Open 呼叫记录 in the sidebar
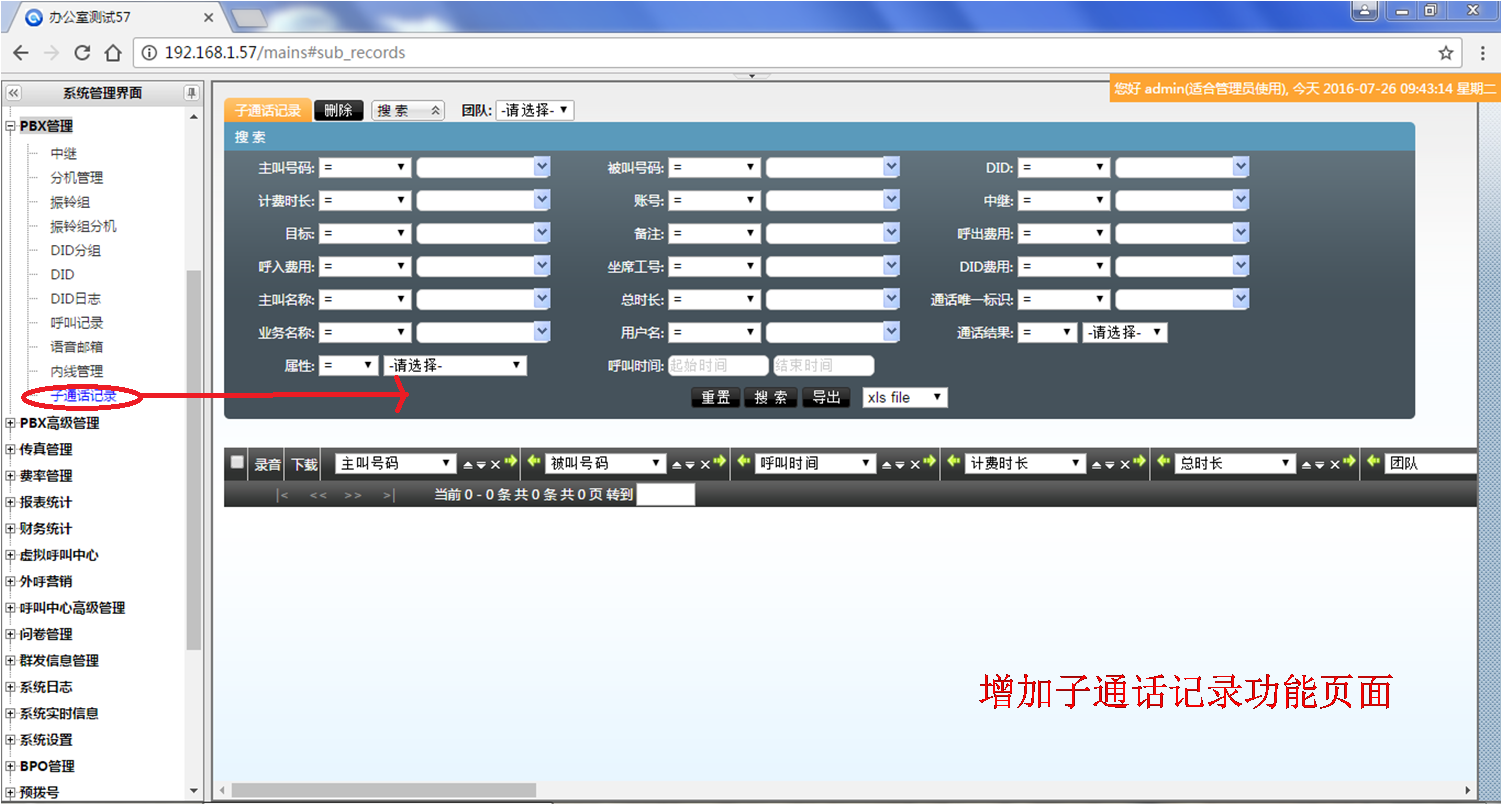Viewport: 1502px width, 805px height. (77, 323)
